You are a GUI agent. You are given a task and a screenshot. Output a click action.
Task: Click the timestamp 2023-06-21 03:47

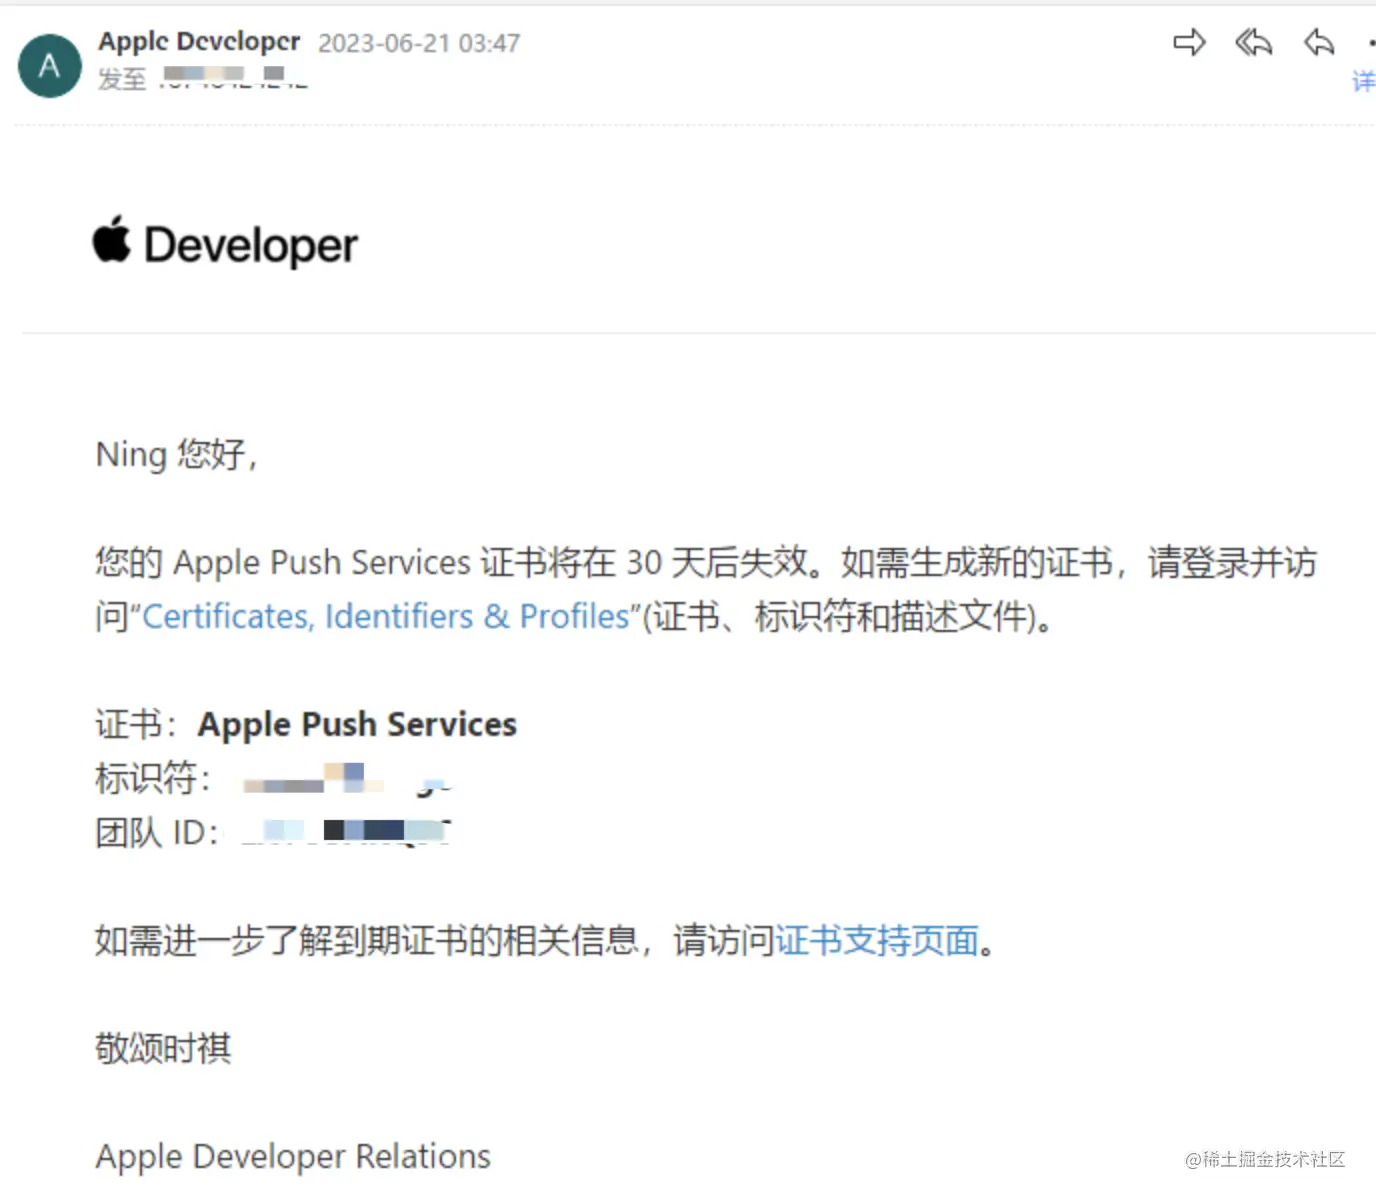(419, 42)
